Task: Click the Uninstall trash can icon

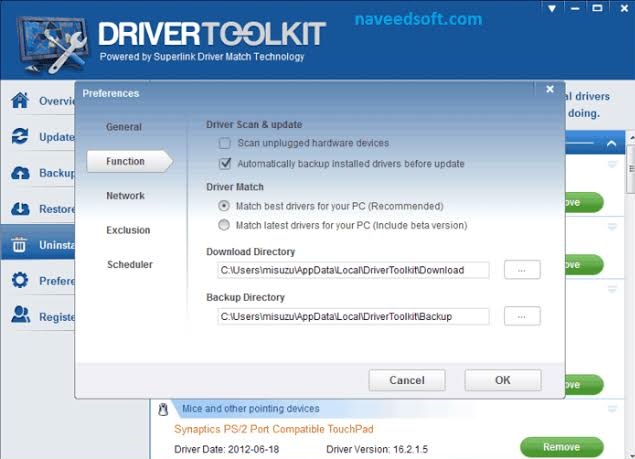Action: pyautogui.click(x=19, y=244)
